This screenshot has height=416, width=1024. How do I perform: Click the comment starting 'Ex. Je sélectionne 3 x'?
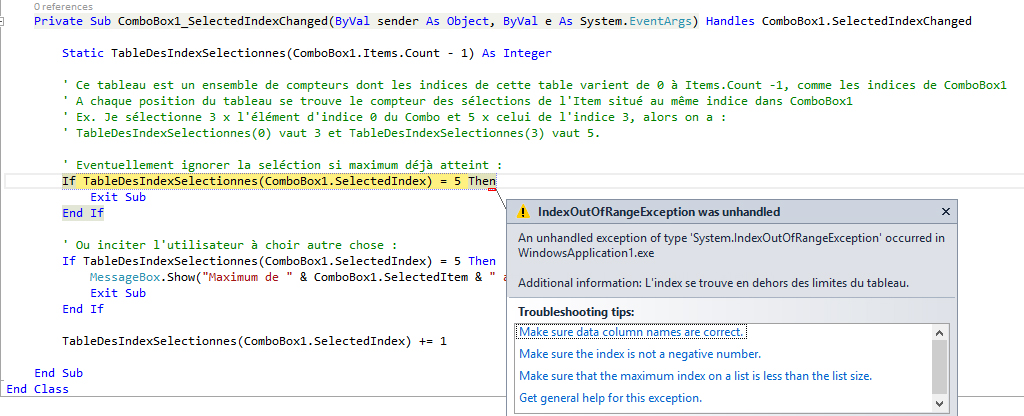pyautogui.click(x=394, y=118)
